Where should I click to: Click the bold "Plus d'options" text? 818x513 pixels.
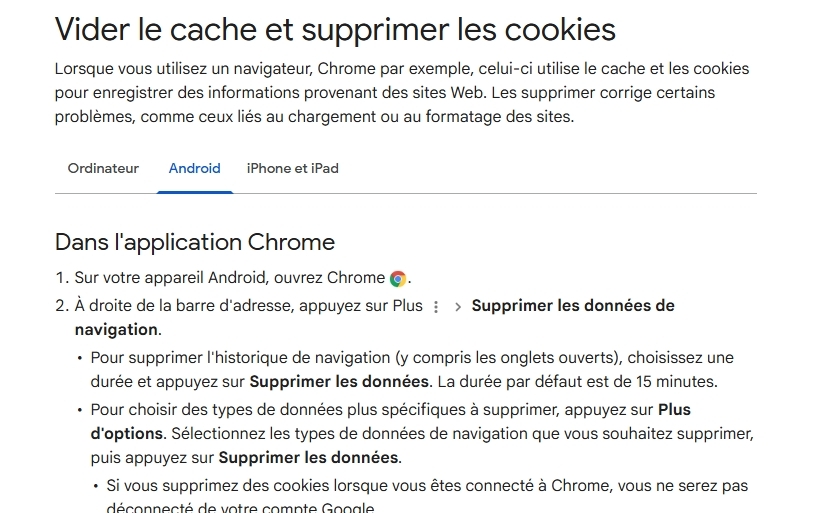click(674, 410)
